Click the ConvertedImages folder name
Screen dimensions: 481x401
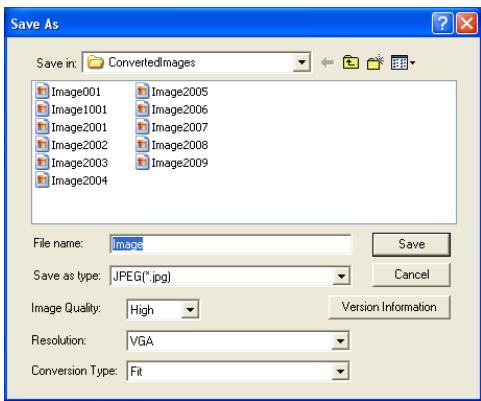(152, 62)
